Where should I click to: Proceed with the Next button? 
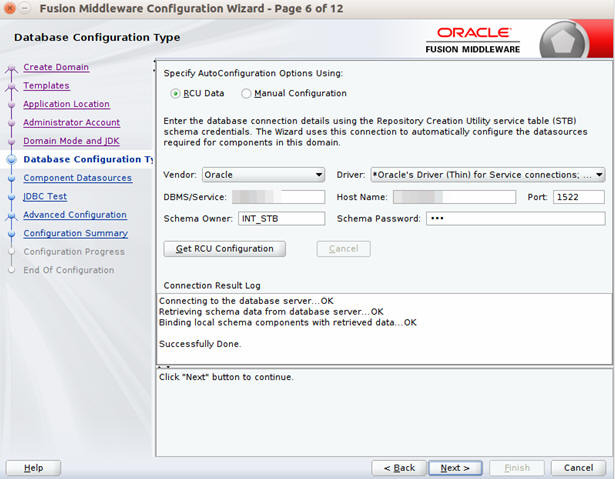pyautogui.click(x=455, y=468)
